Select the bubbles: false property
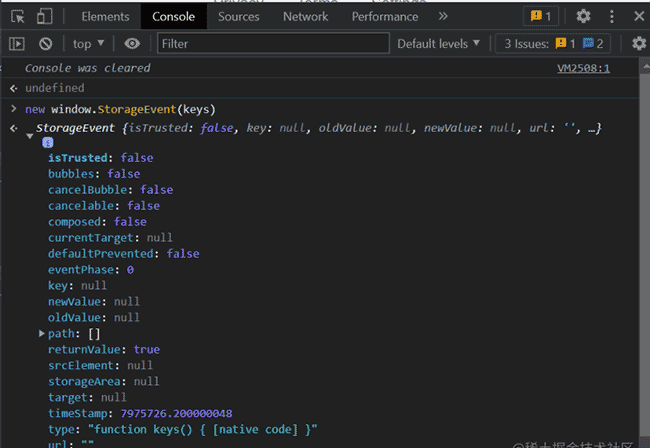 (94, 174)
